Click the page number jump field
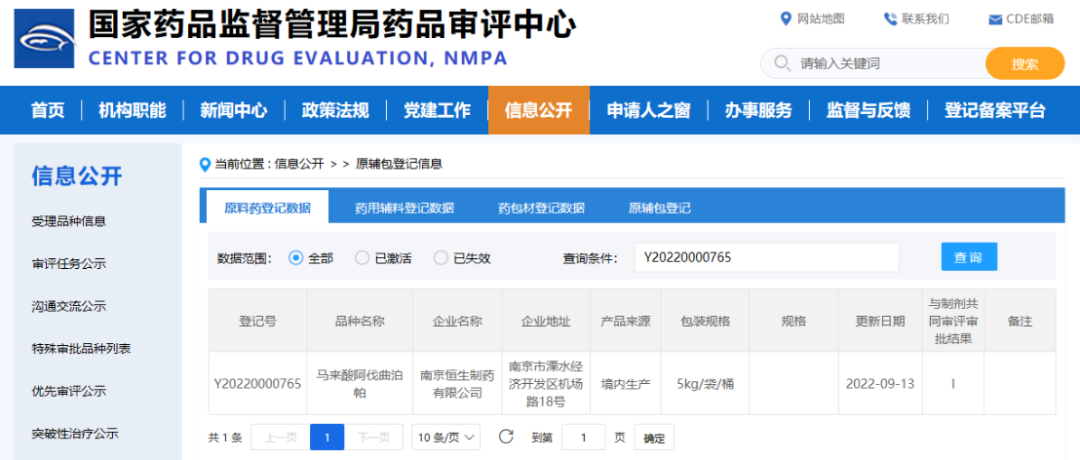Screen dimensions: 1080x460 tap(583, 437)
